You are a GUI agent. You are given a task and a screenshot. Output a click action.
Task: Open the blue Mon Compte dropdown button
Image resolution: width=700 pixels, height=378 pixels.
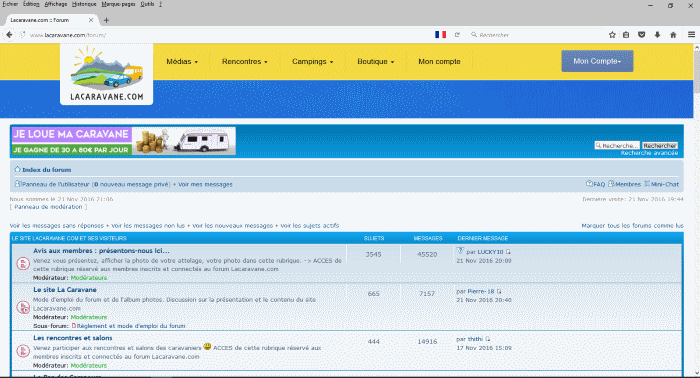coord(597,61)
